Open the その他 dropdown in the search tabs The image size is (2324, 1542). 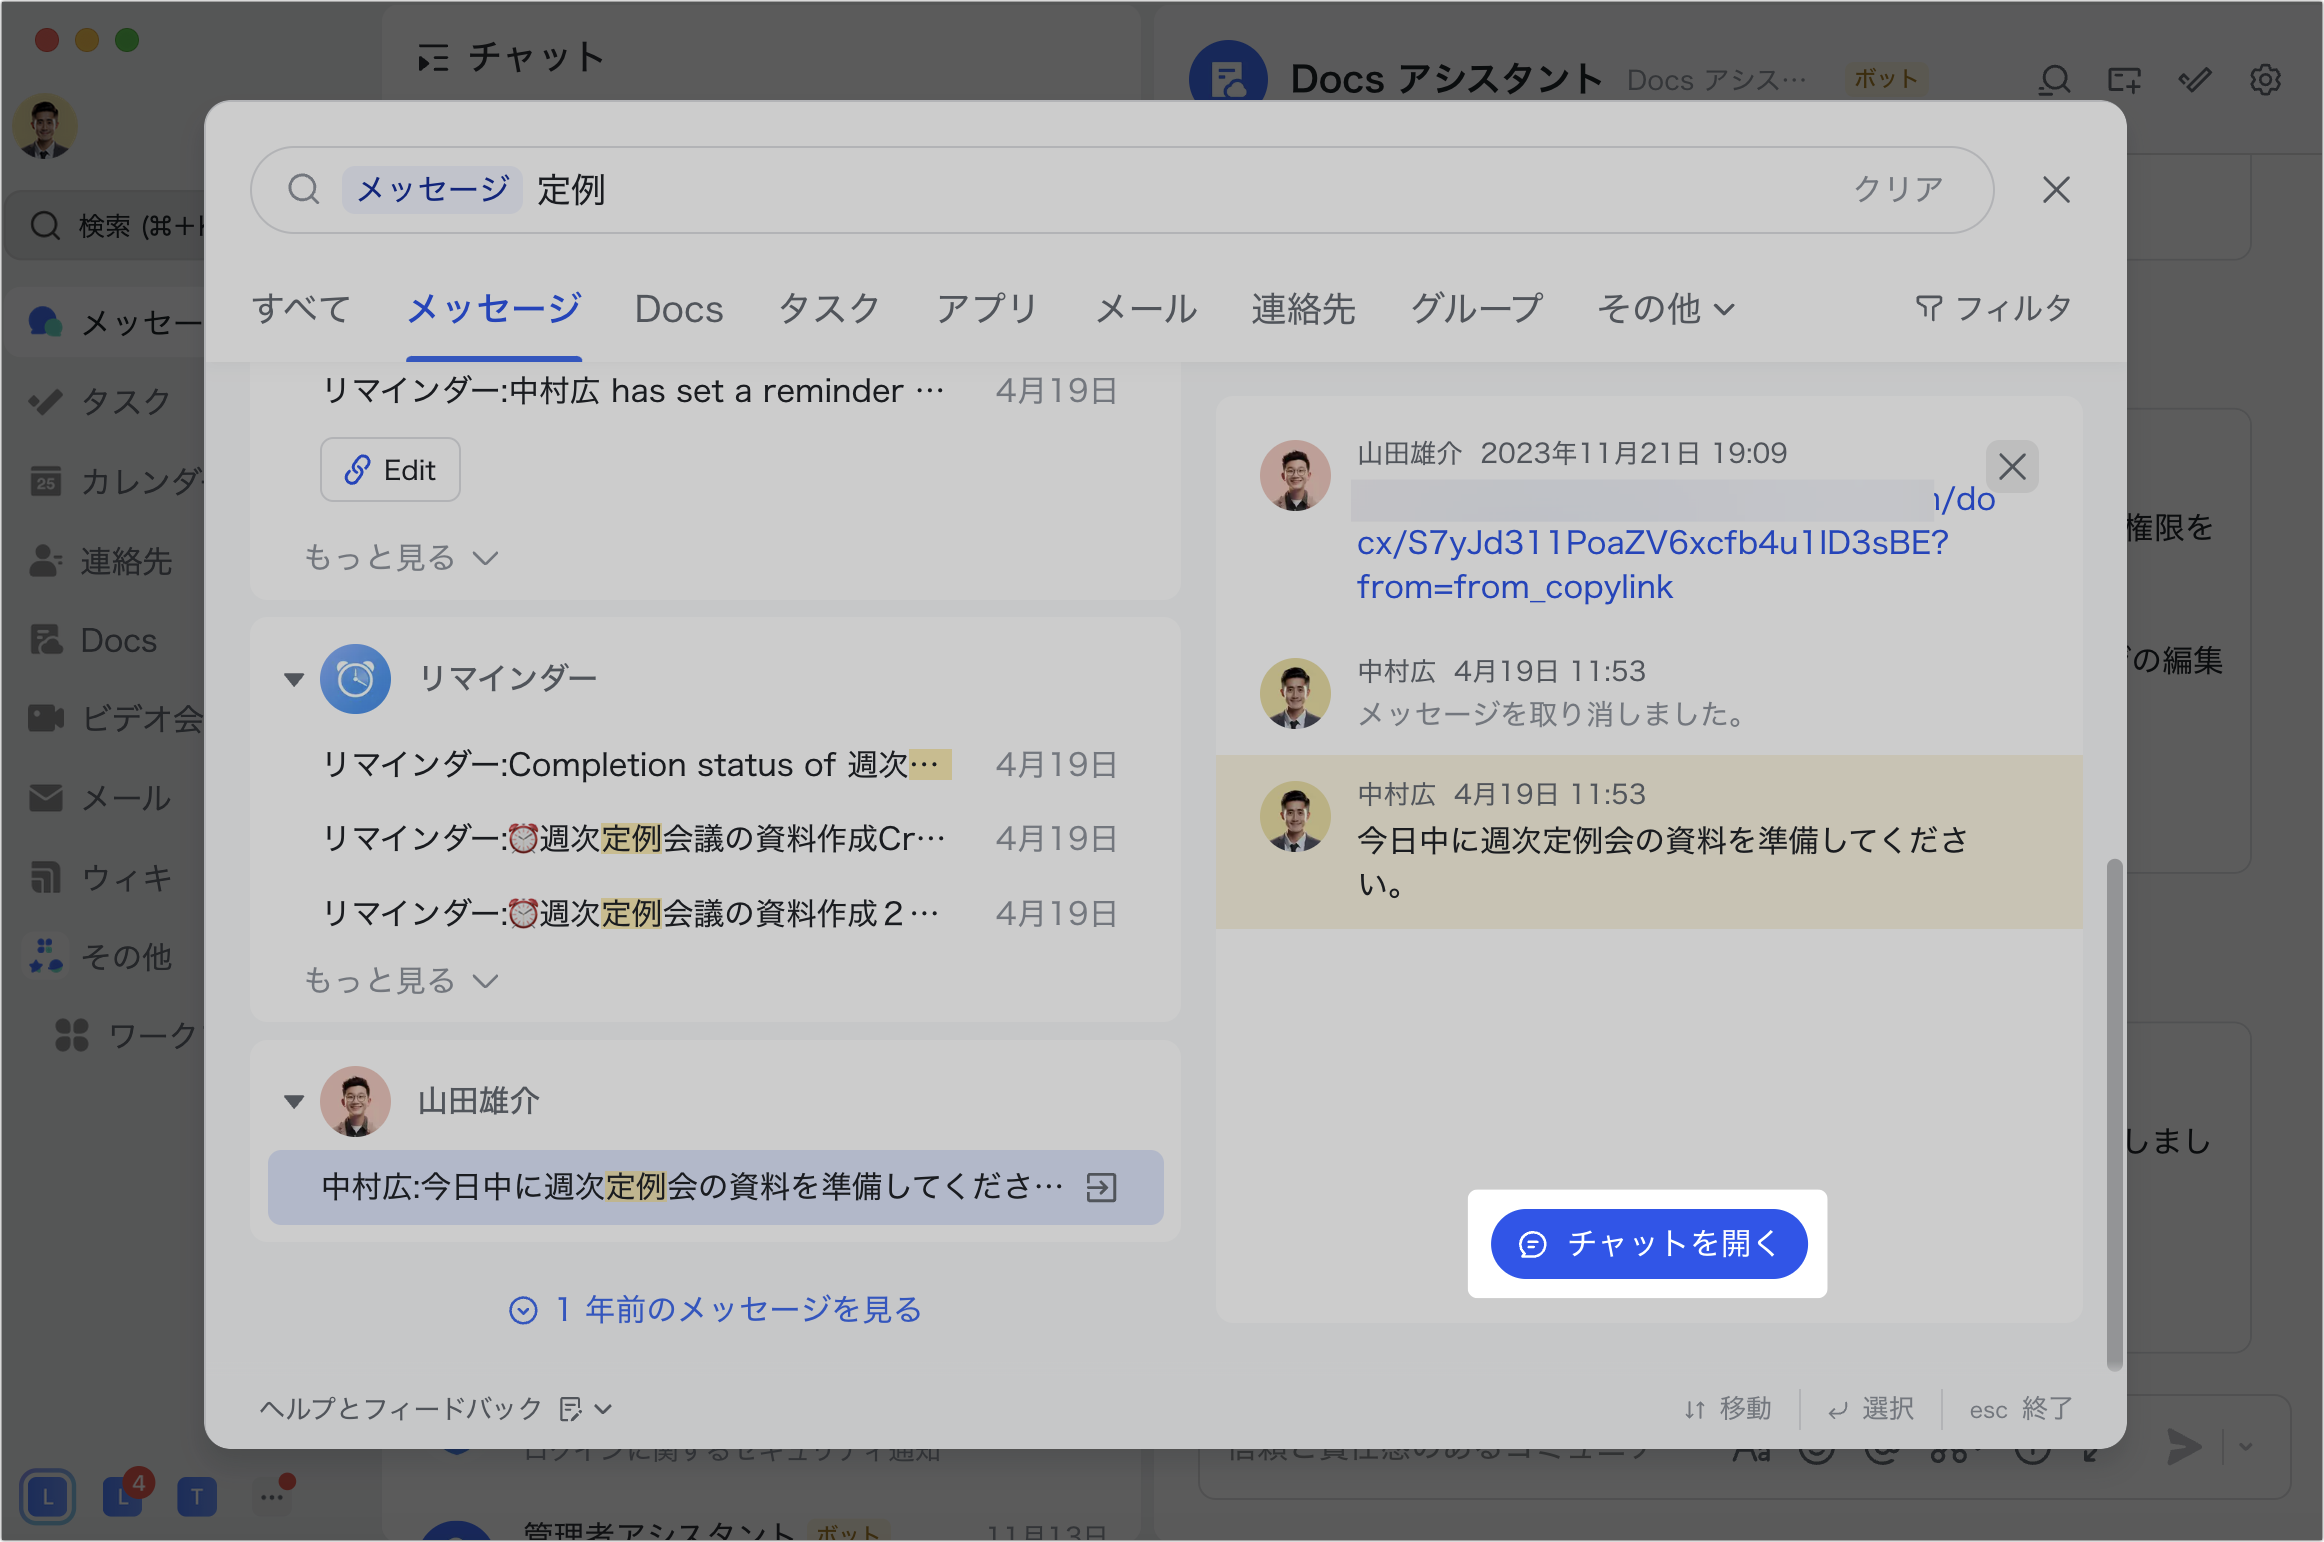pyautogui.click(x=1664, y=309)
